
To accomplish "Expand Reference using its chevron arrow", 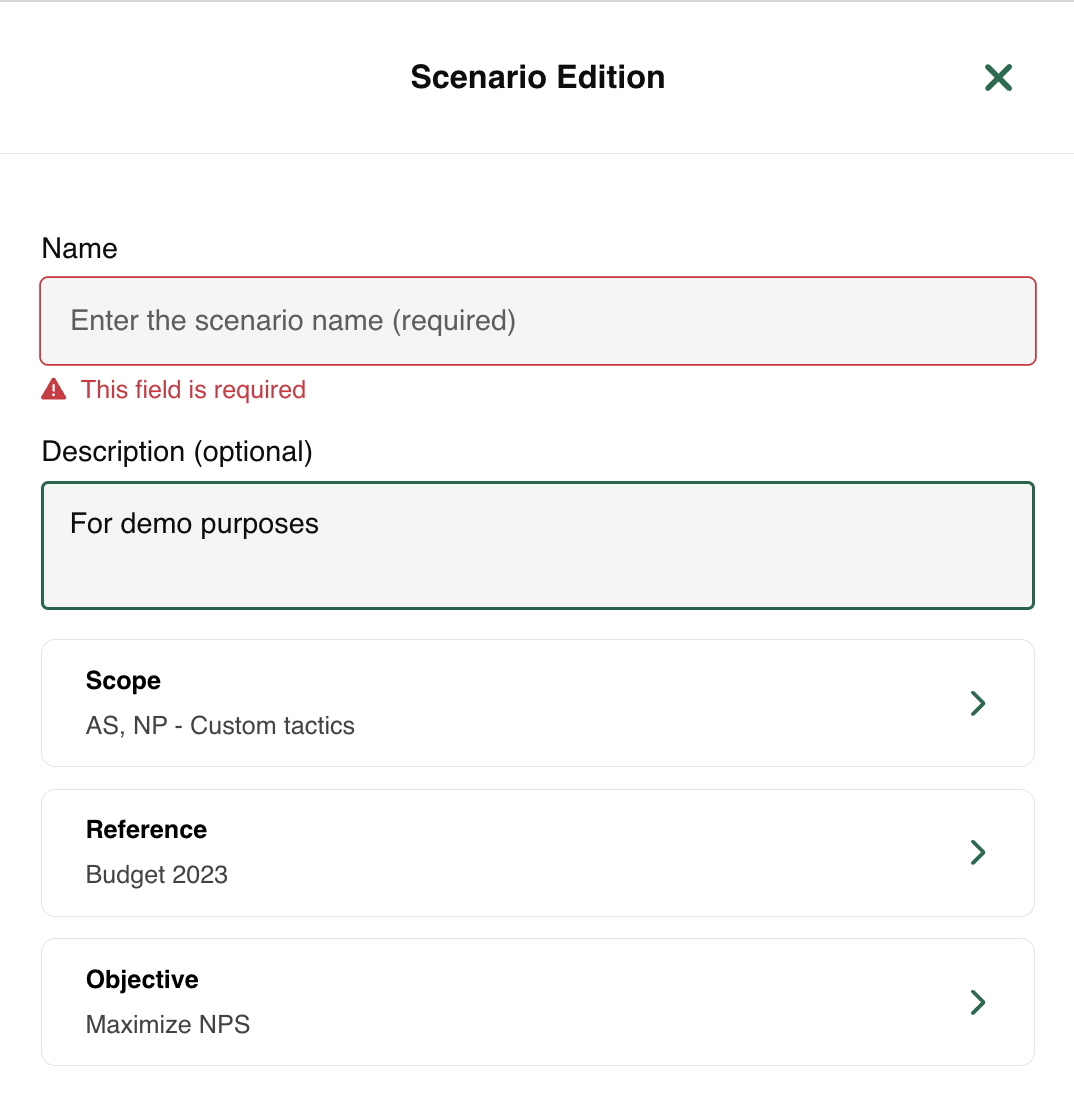I will tap(977, 853).
